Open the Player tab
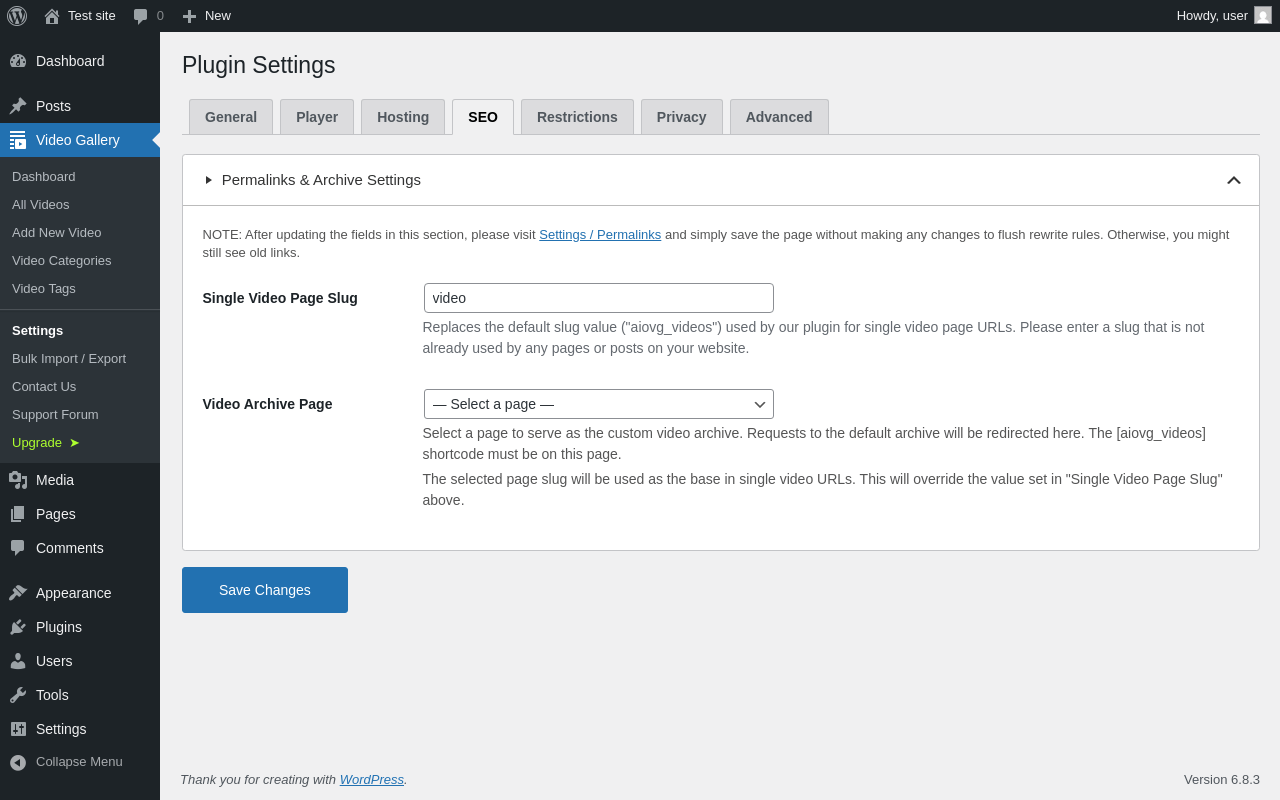This screenshot has width=1280, height=800. click(x=317, y=117)
